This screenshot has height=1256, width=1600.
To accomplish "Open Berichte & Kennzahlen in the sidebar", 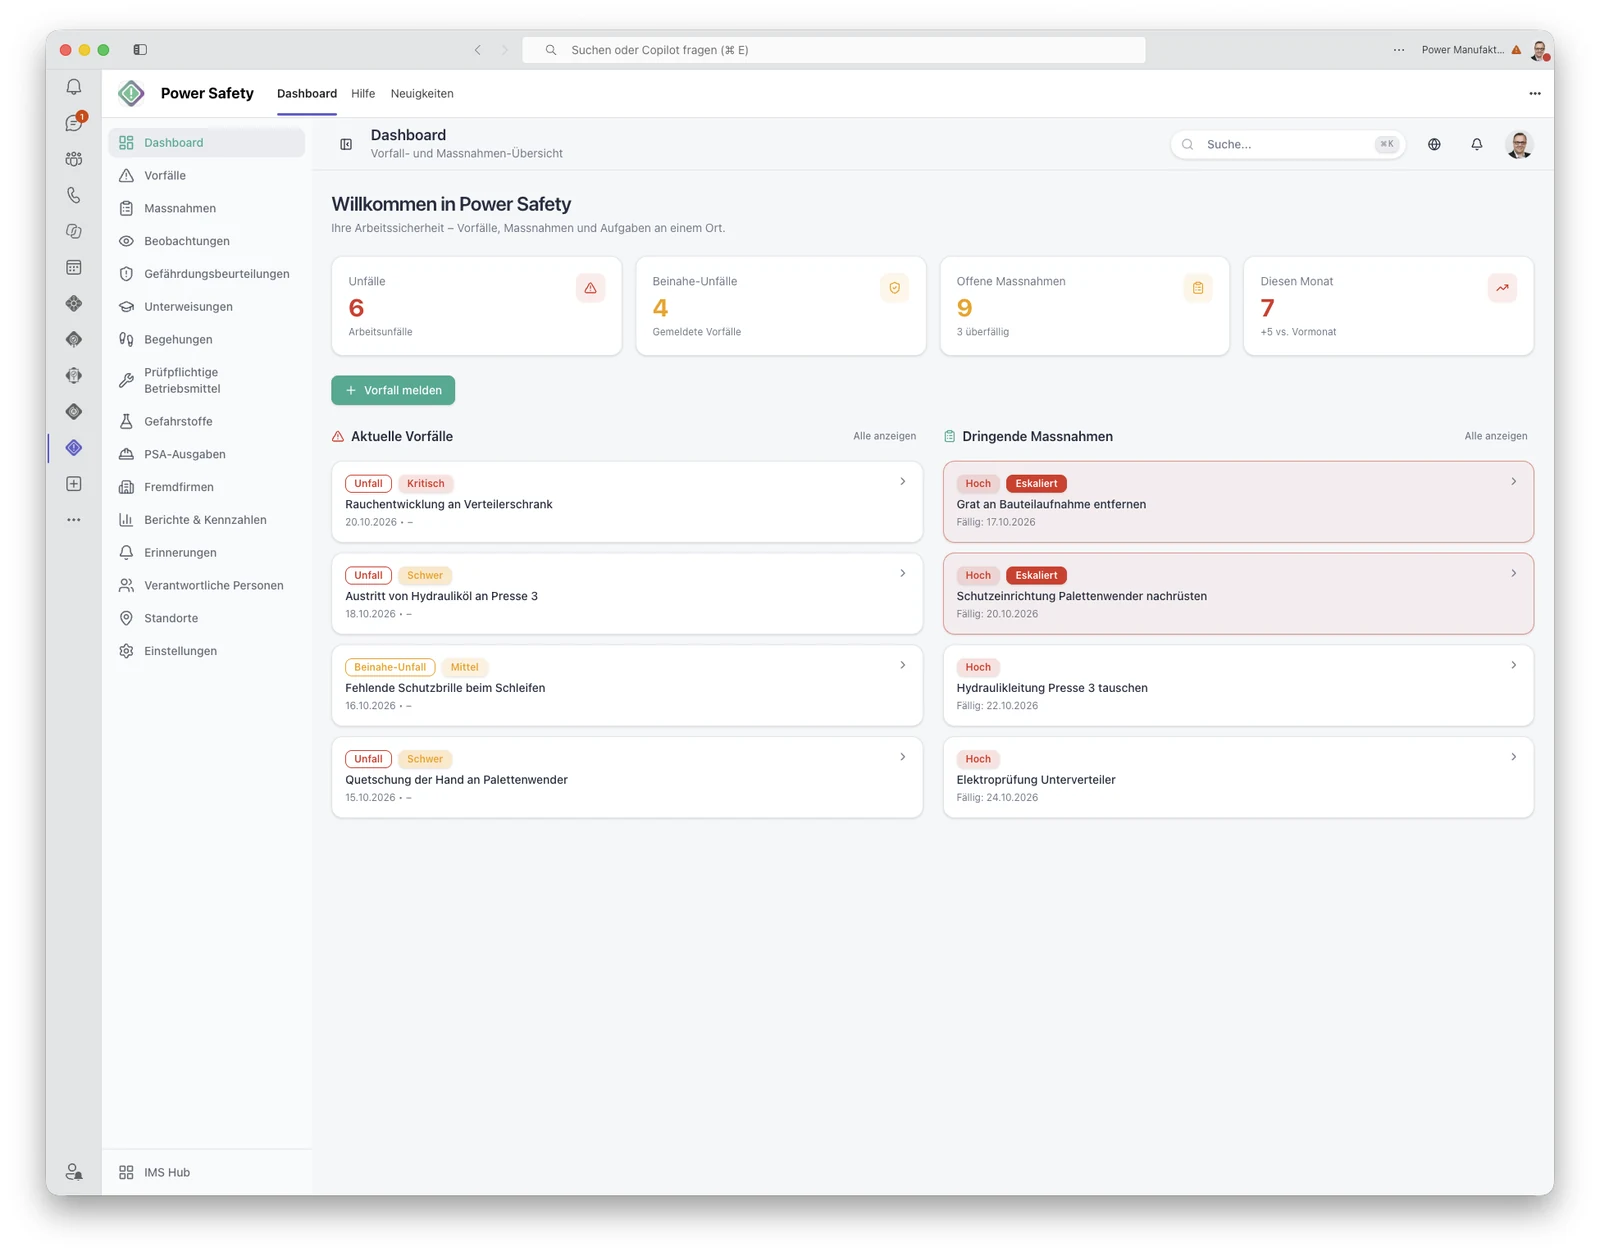I will pyautogui.click(x=207, y=520).
